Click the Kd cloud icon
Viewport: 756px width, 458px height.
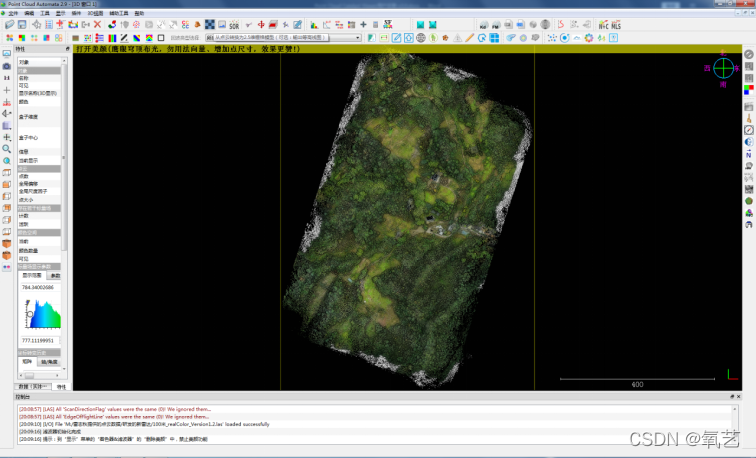tap(484, 25)
